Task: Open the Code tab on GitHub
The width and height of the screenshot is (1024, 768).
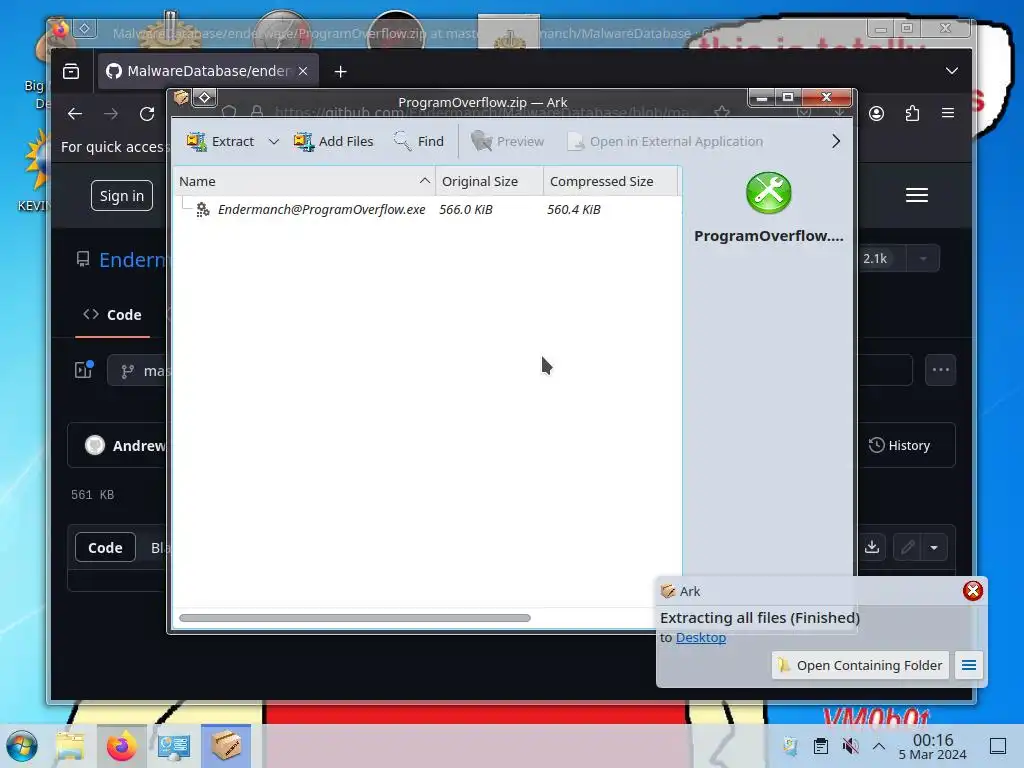Action: coord(112,315)
